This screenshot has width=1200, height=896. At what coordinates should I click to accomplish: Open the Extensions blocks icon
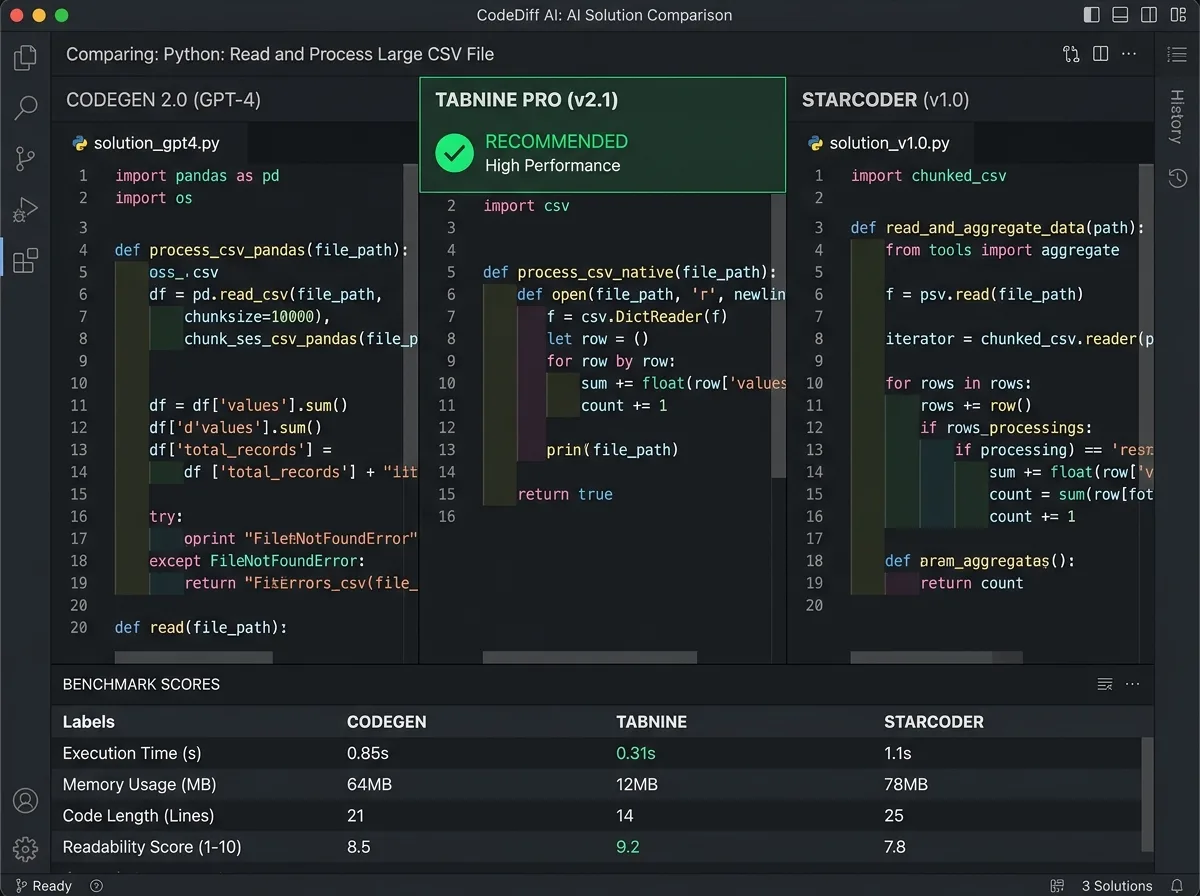coord(25,261)
